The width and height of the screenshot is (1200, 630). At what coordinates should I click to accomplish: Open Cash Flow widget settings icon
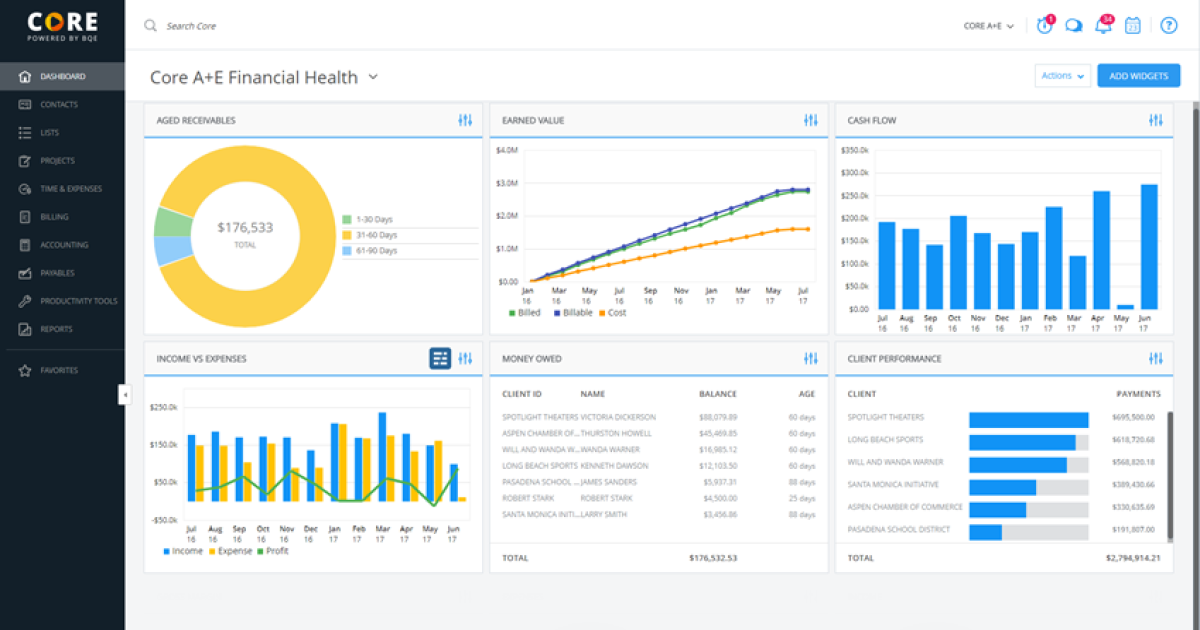[1156, 120]
